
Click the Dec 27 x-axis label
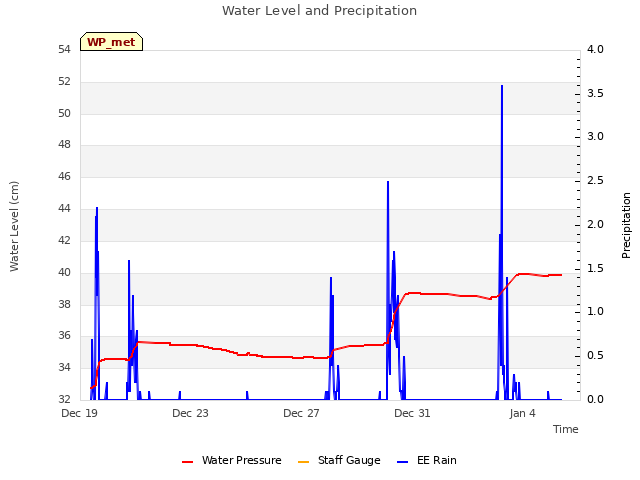click(x=301, y=413)
